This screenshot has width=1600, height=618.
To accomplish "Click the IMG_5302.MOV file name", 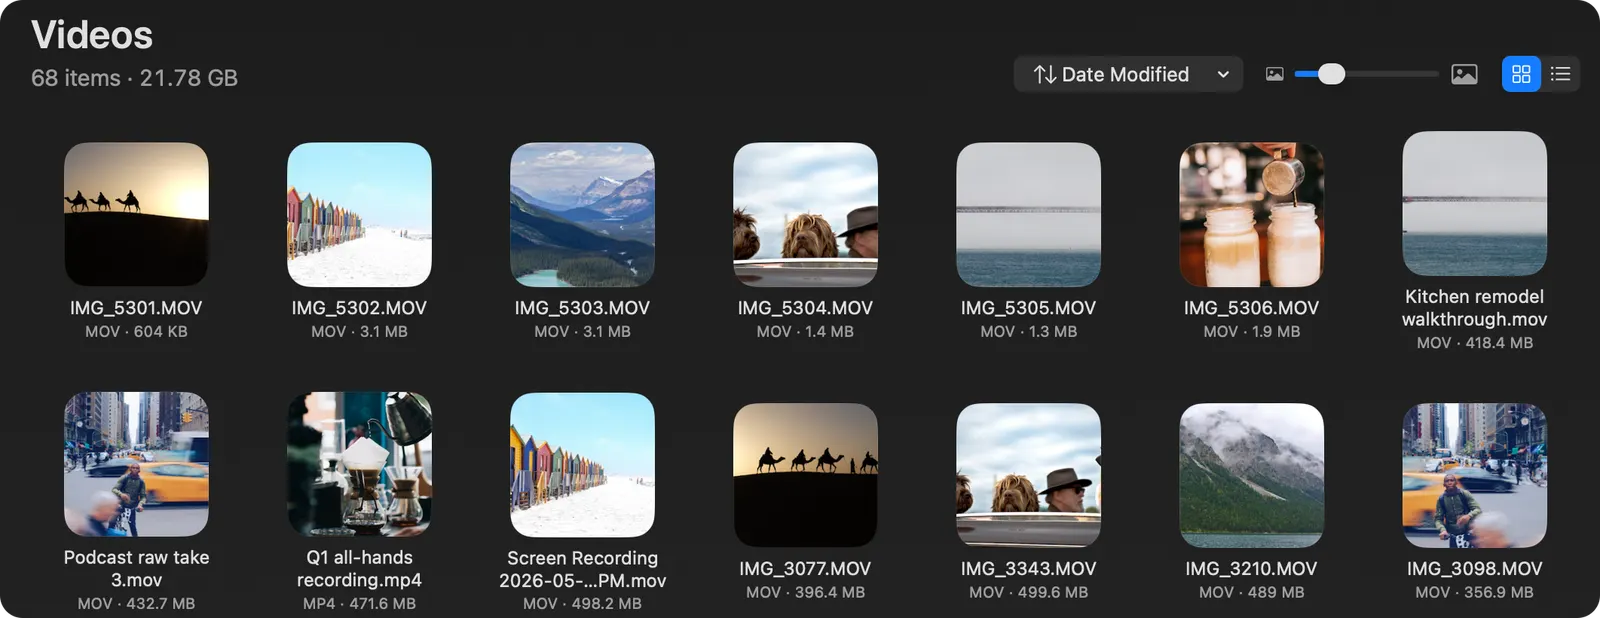I will [359, 308].
